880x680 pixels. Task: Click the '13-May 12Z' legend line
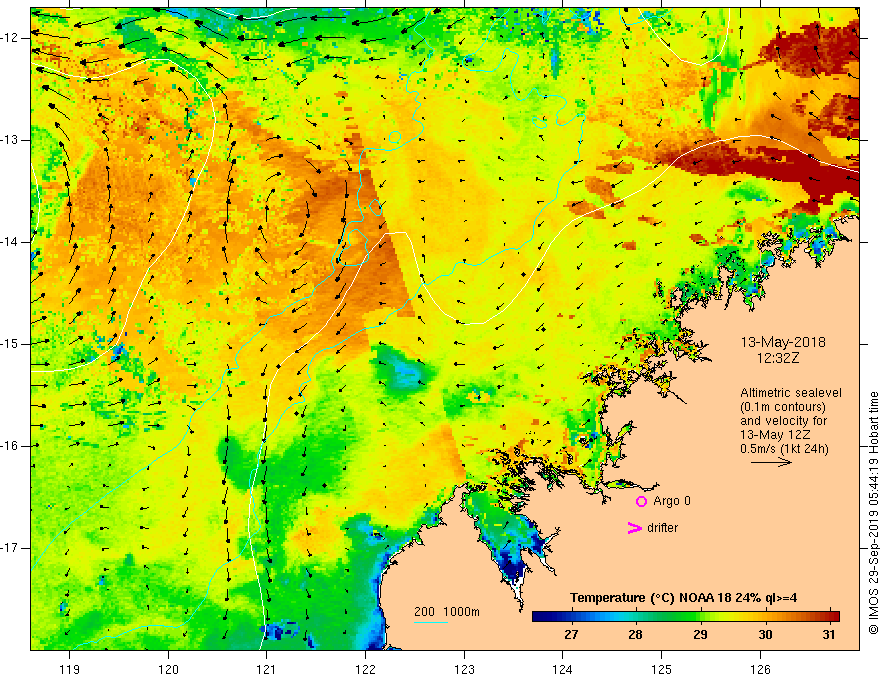click(774, 435)
